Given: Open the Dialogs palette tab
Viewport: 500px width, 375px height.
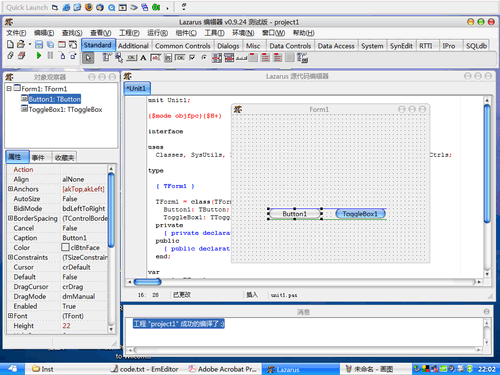Looking at the screenshot, I should 228,46.
